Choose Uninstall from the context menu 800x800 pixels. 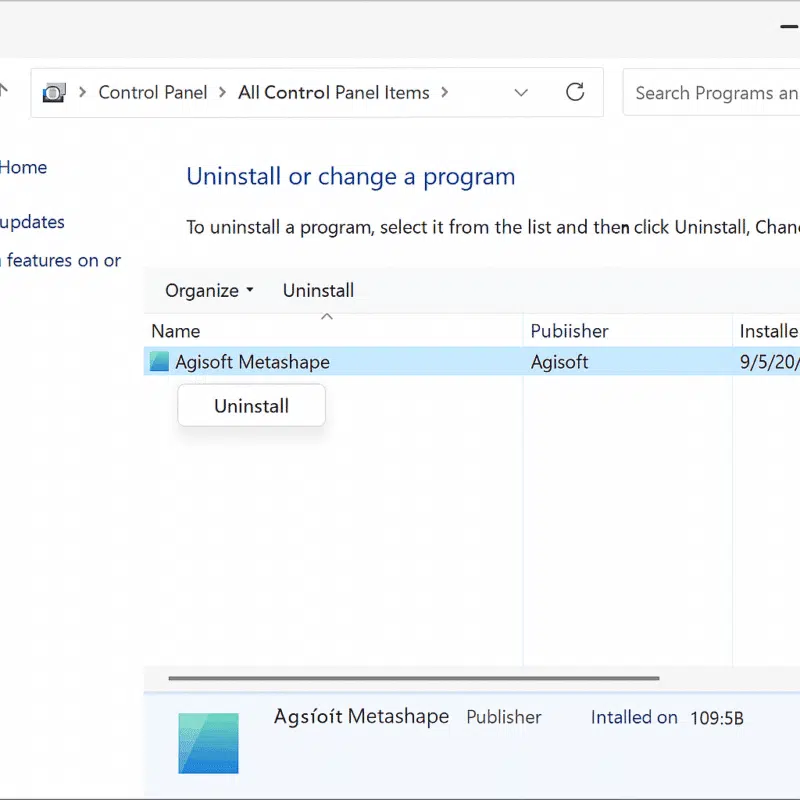[x=251, y=406]
